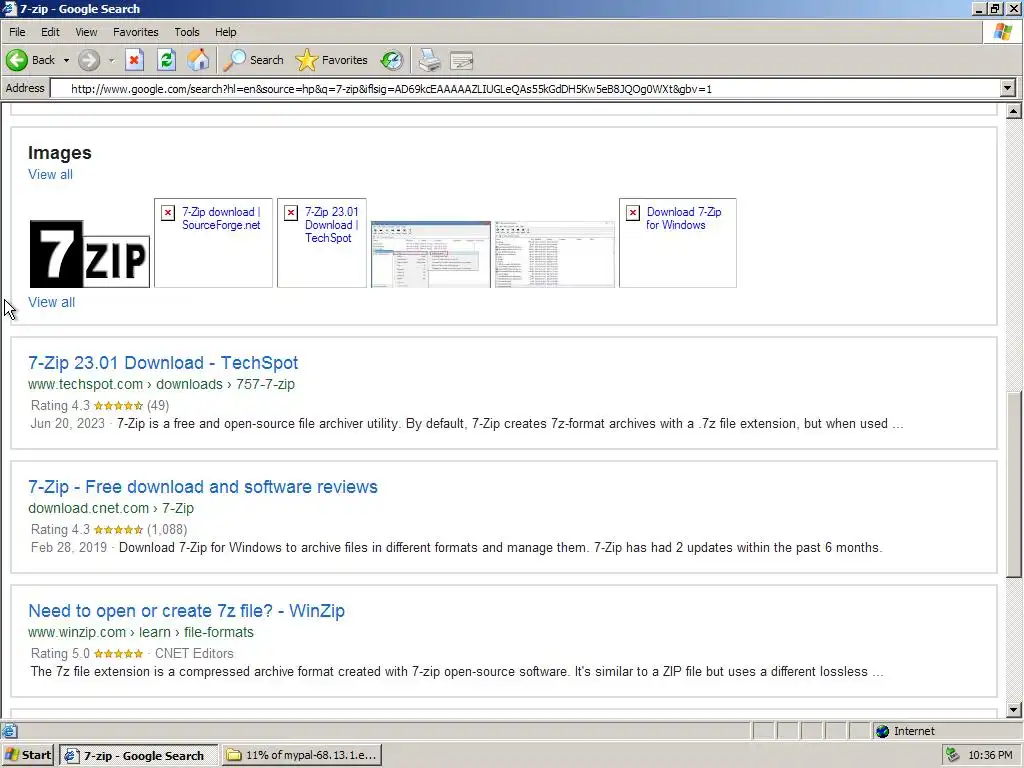The image size is (1024, 768).
Task: Click the Back arrow button
Action: pyautogui.click(x=31, y=60)
